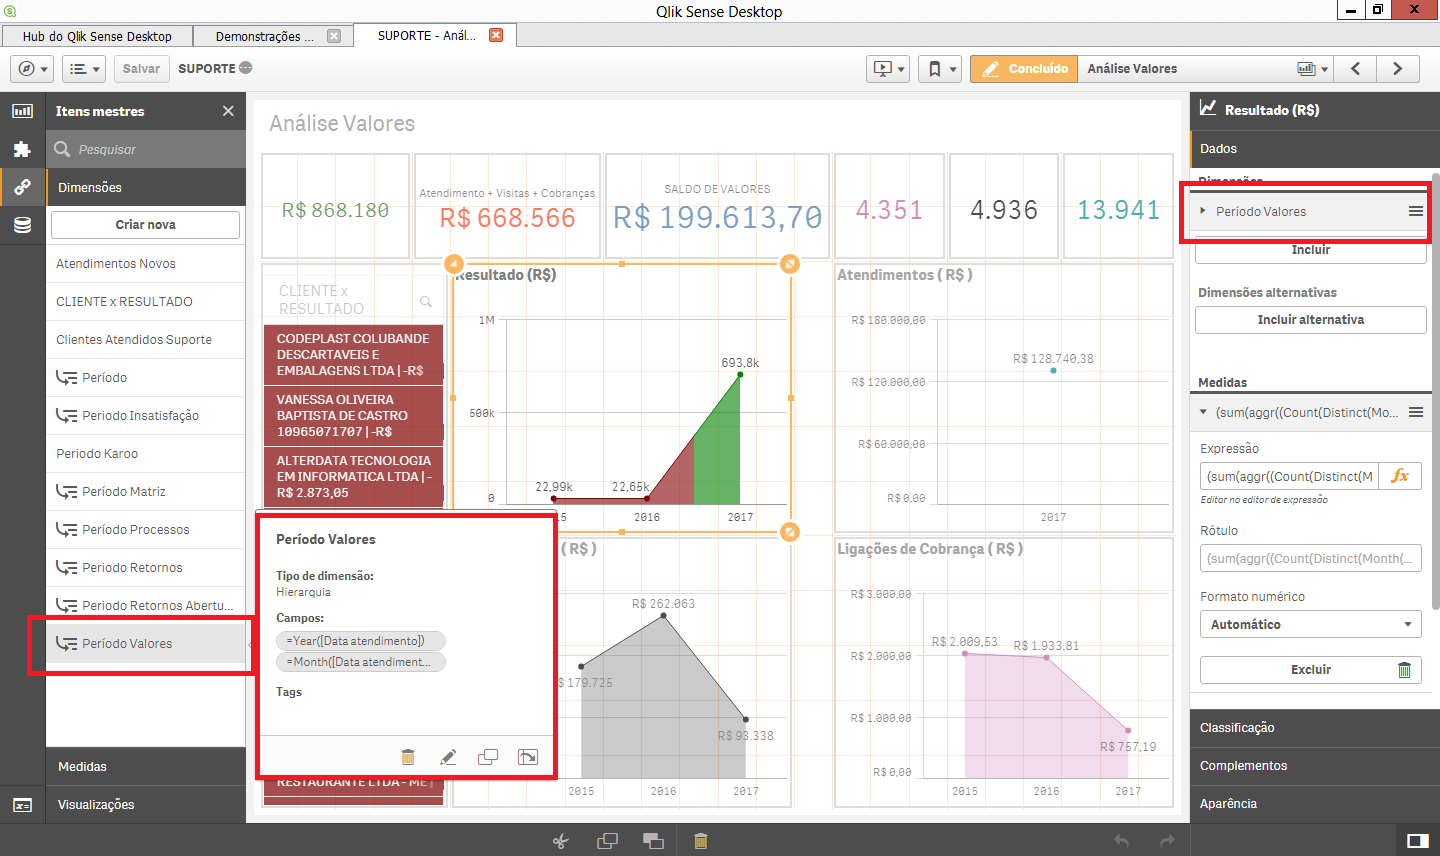Click the paste icon in bottom toolbar
Screen dimensions: 1440x856
pyautogui.click(x=653, y=841)
